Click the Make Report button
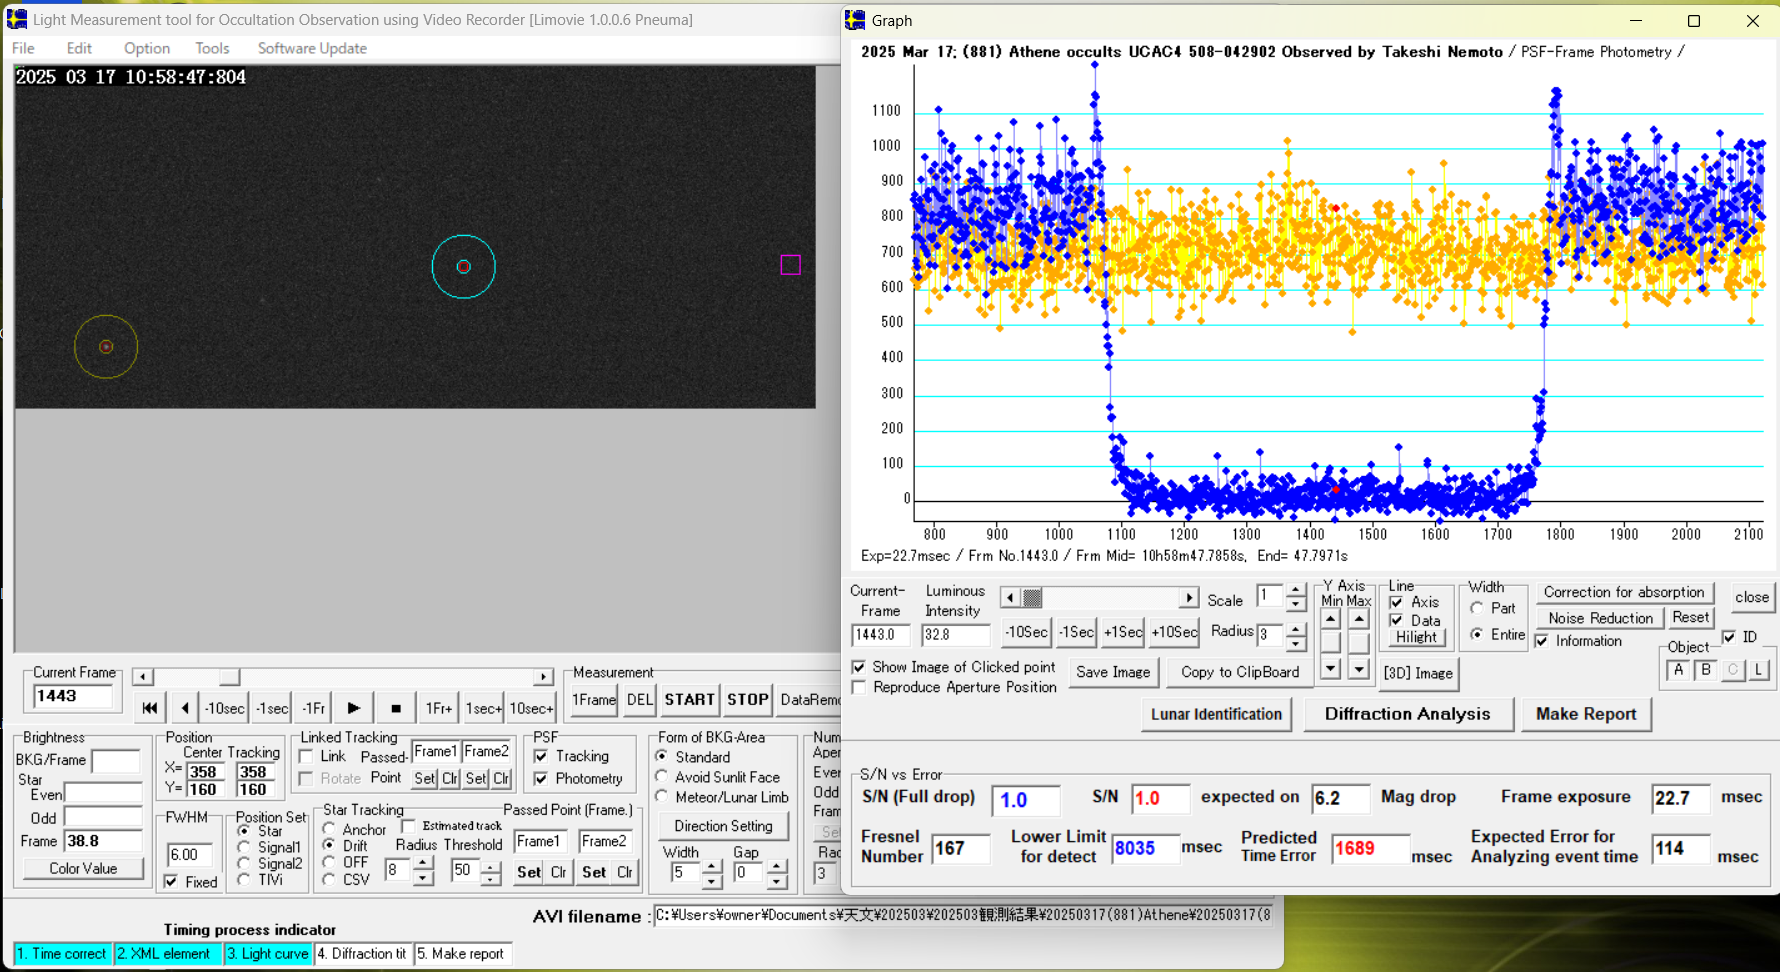Screen dimensions: 1780x972 [1585, 714]
